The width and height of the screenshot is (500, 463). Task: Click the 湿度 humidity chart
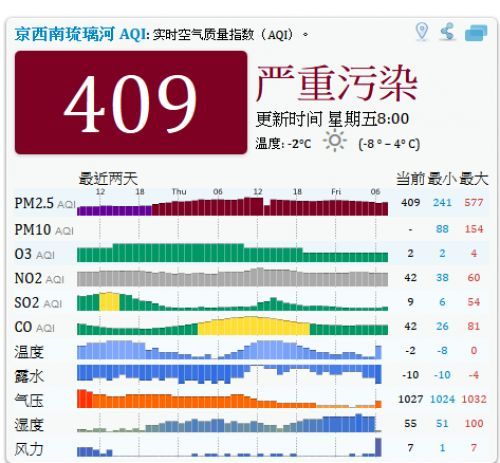(x=229, y=423)
